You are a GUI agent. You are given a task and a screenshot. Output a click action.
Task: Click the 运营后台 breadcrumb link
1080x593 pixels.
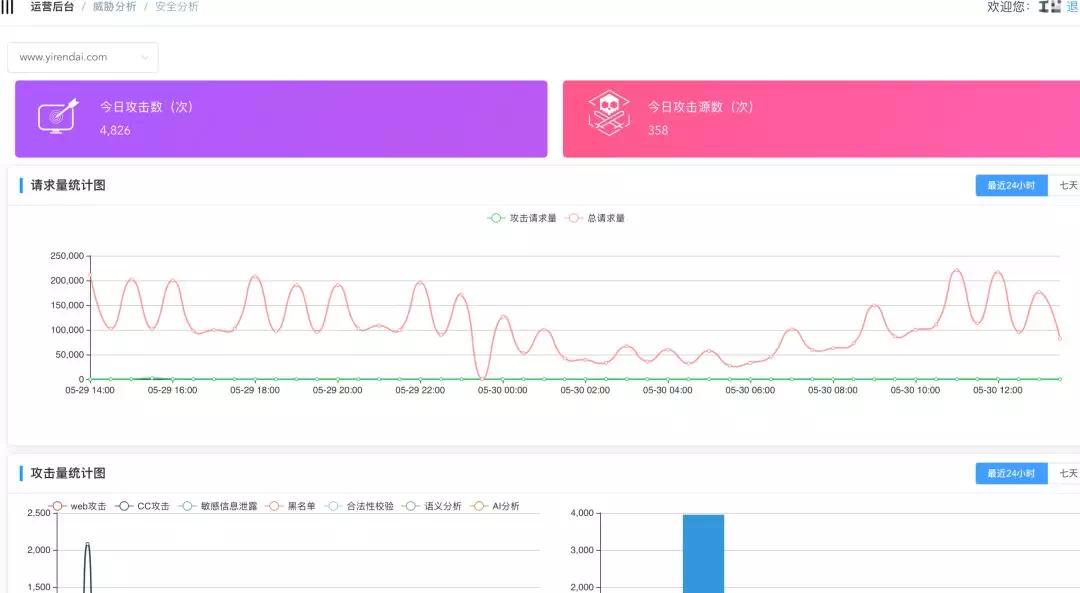pos(52,7)
